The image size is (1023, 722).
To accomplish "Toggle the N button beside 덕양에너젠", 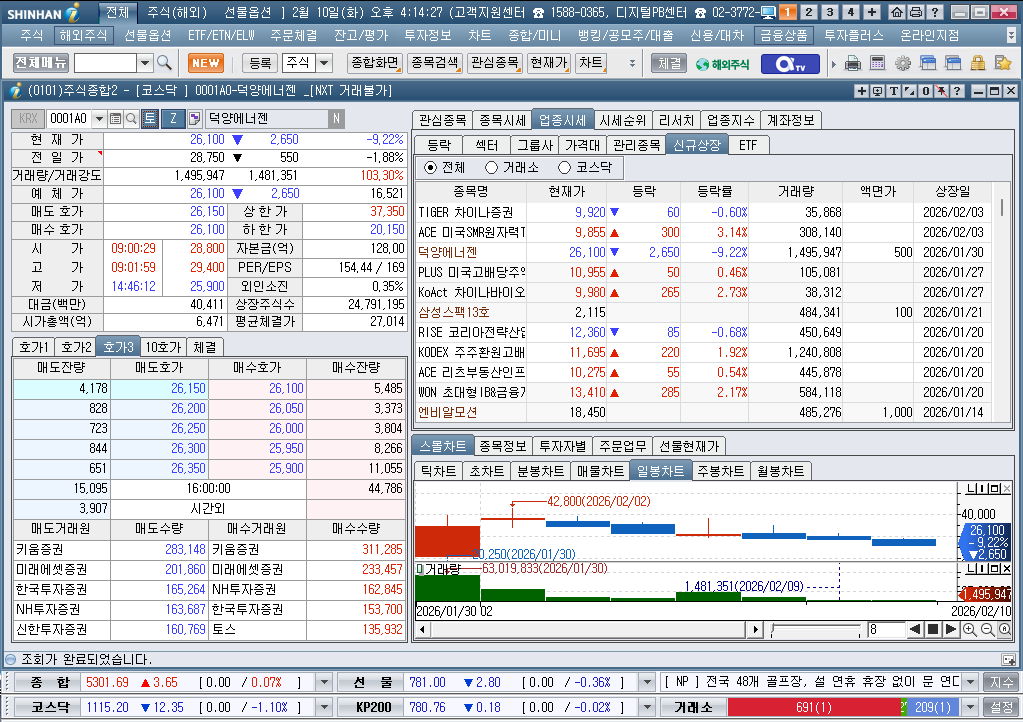I will tap(336, 119).
